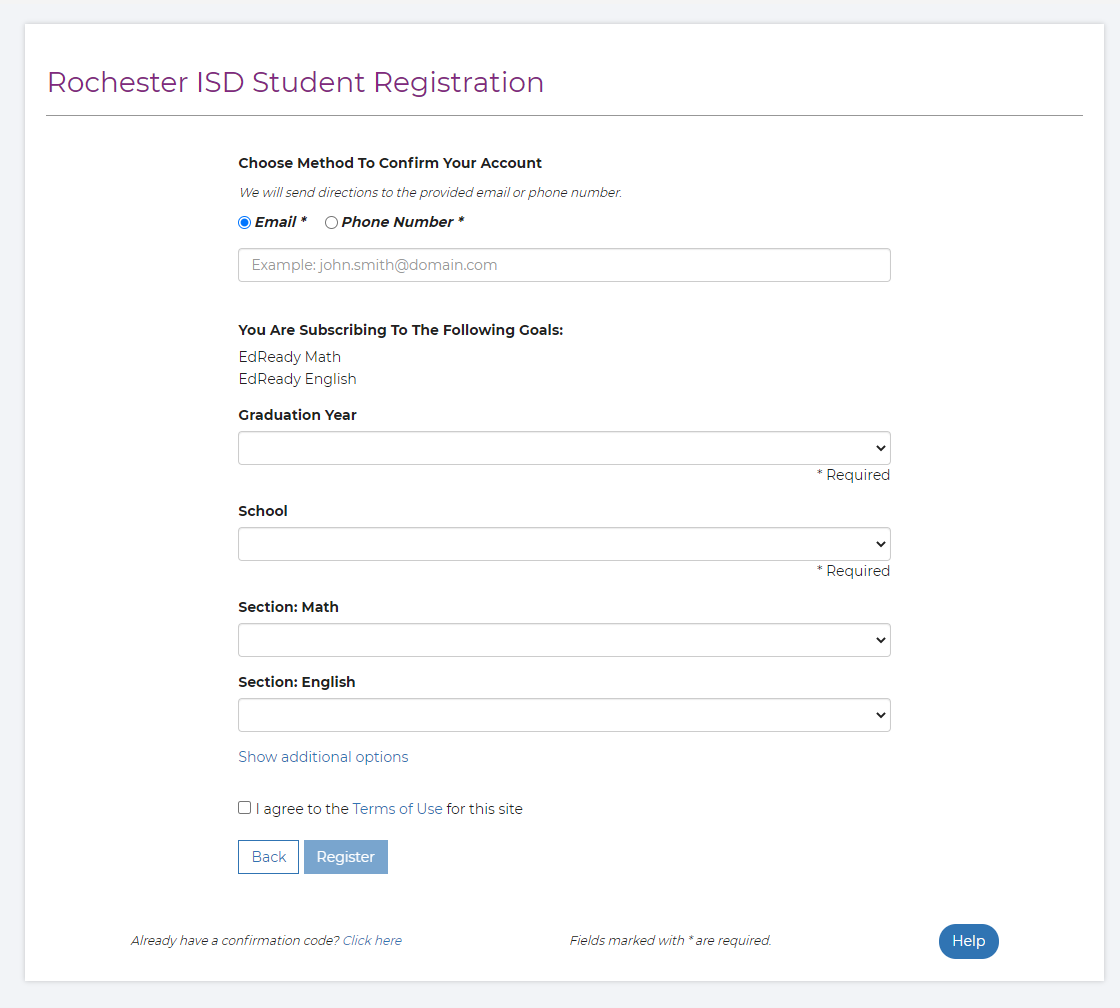Screen dimensions: 1120x1008
Task: Click Show additional options link
Action: (324, 757)
